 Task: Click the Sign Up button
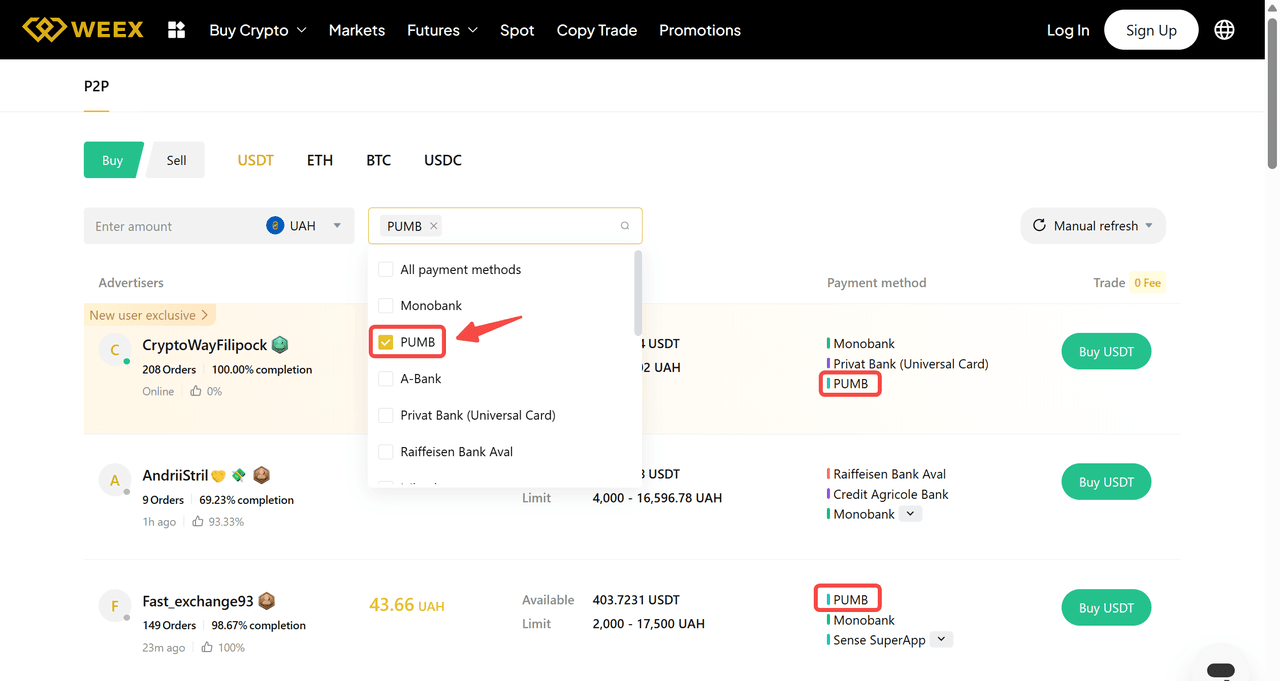[1151, 30]
